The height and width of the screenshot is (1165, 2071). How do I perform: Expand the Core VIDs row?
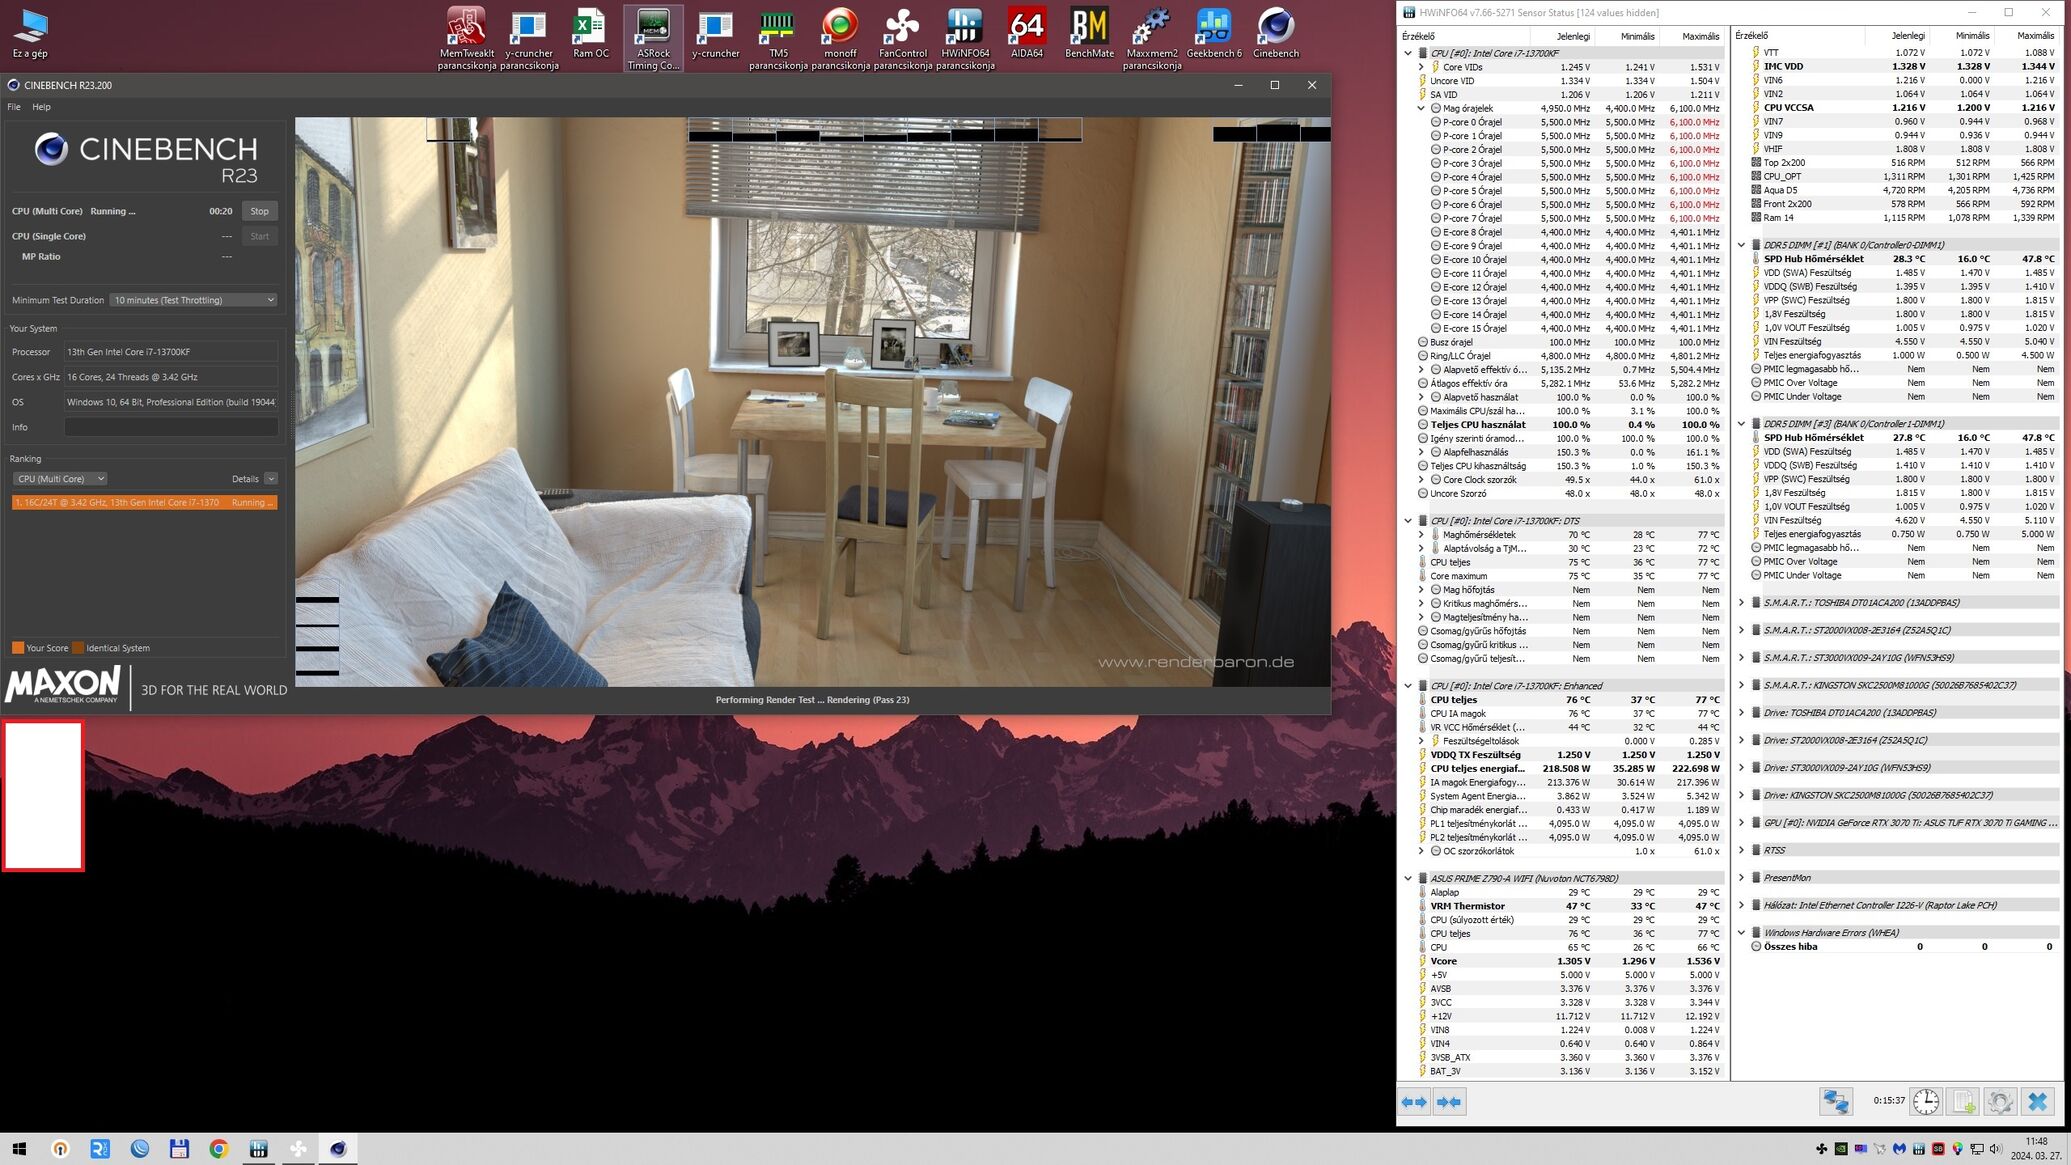pyautogui.click(x=1421, y=67)
